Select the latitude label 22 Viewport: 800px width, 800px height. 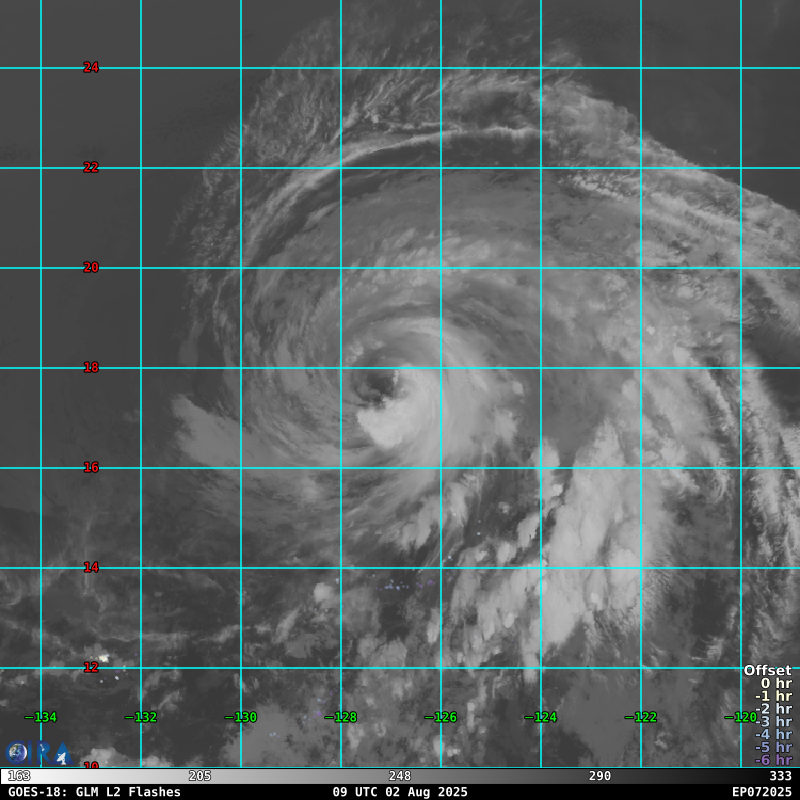[x=91, y=167]
